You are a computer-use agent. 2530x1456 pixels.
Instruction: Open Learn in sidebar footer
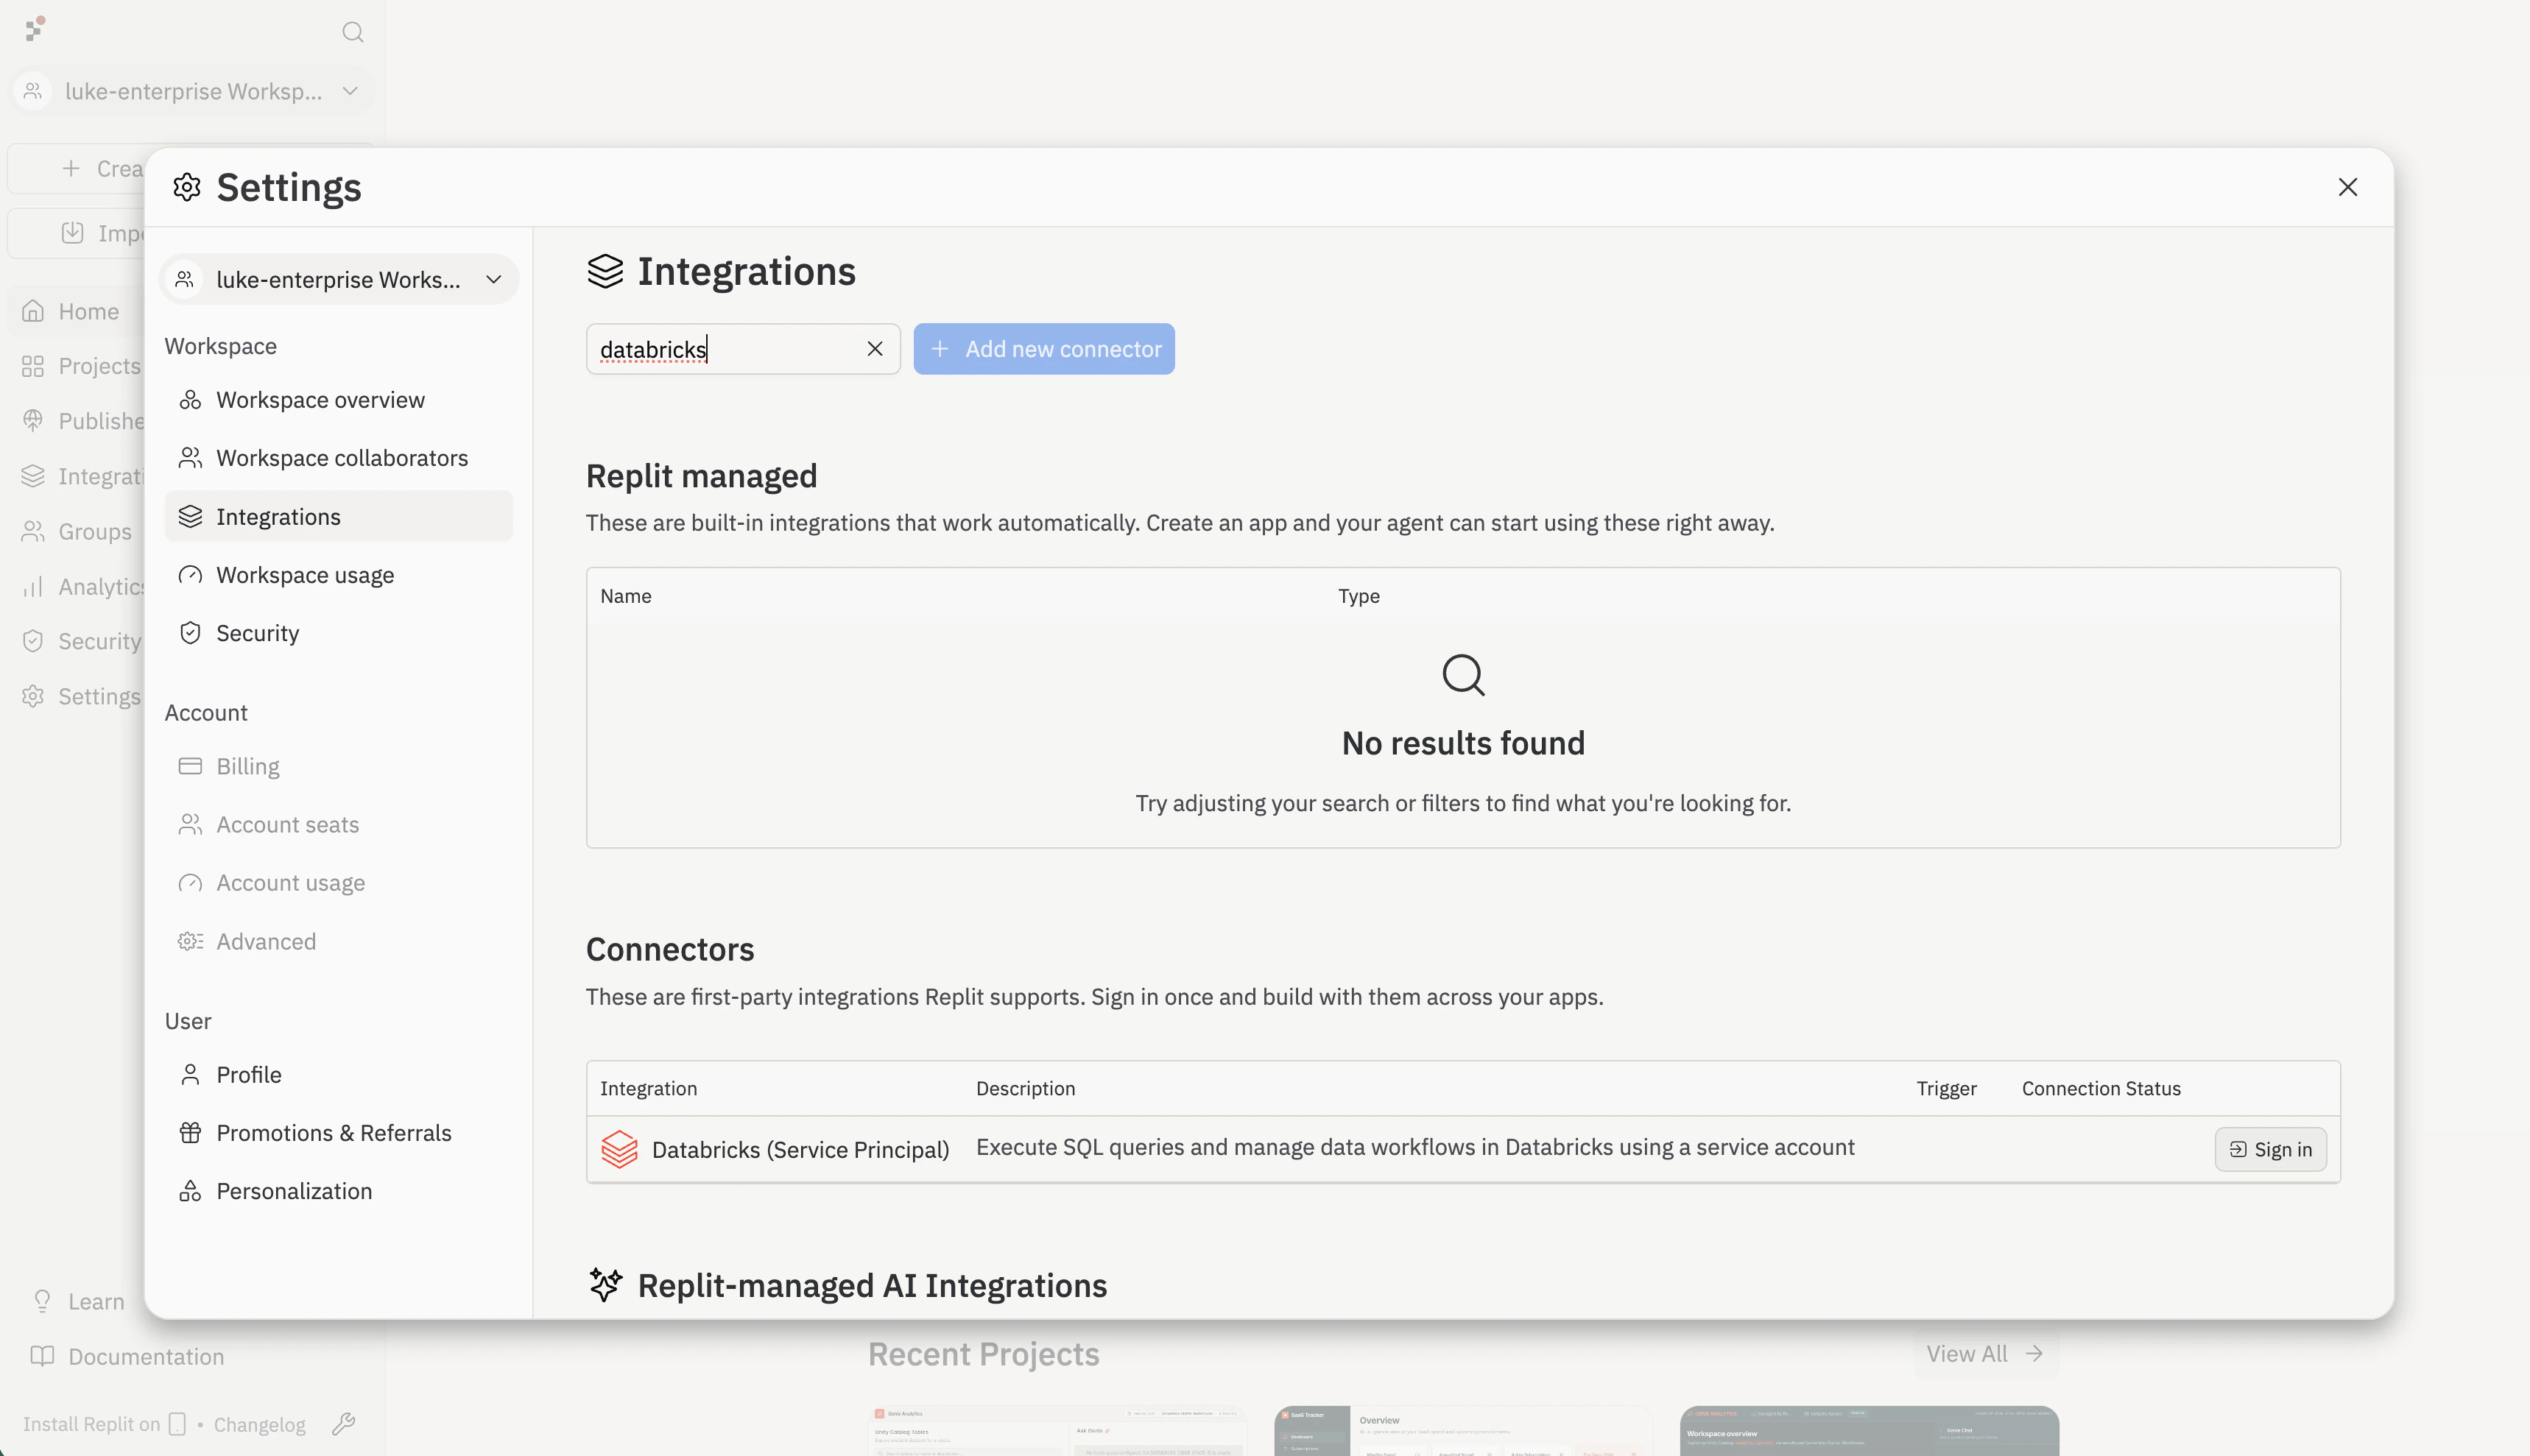pos(80,1301)
